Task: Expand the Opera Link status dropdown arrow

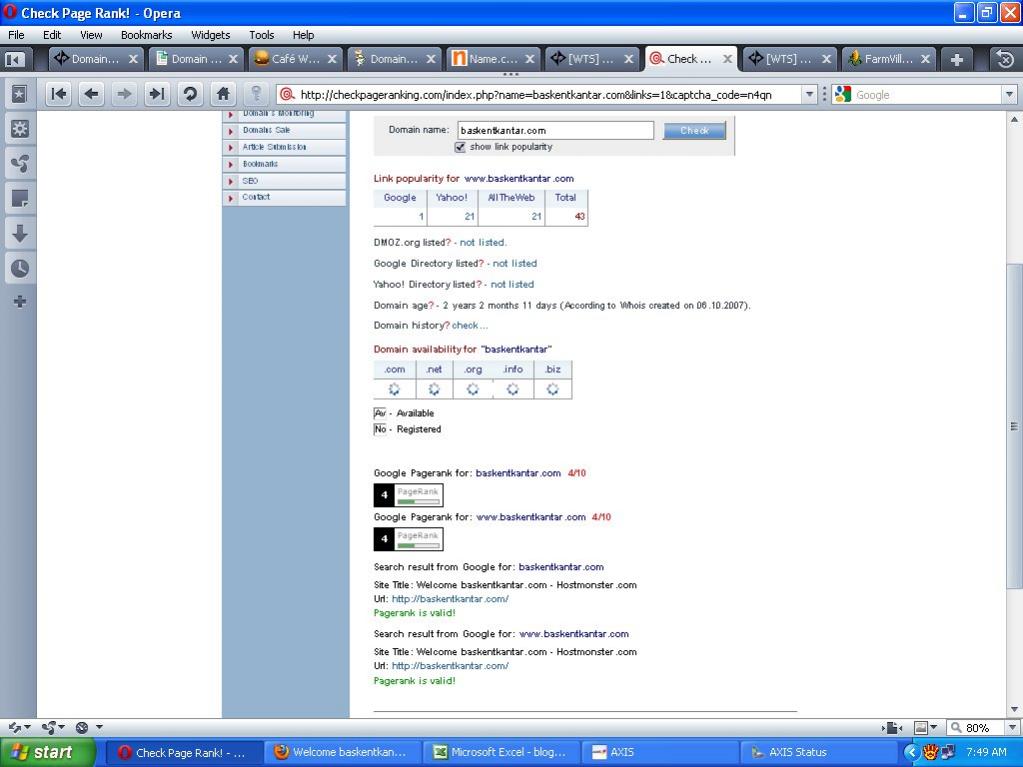Action: [27, 727]
